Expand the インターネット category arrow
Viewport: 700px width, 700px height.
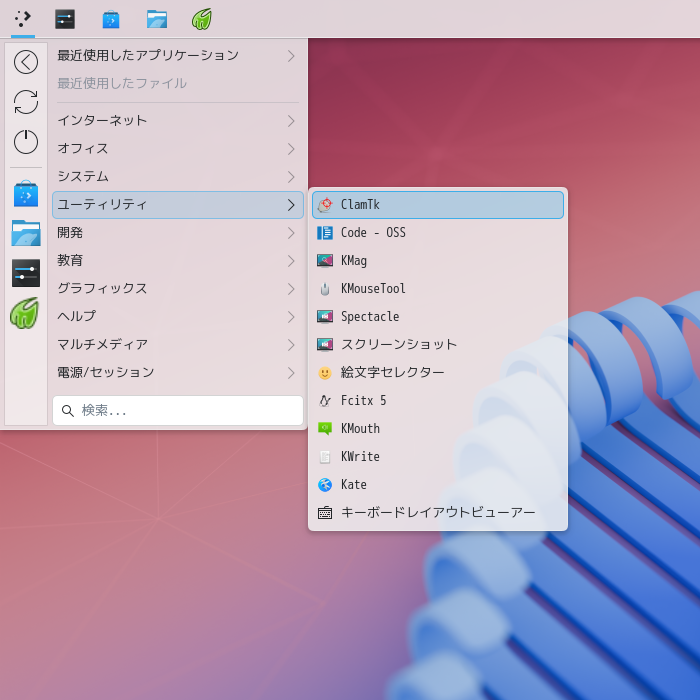point(291,121)
